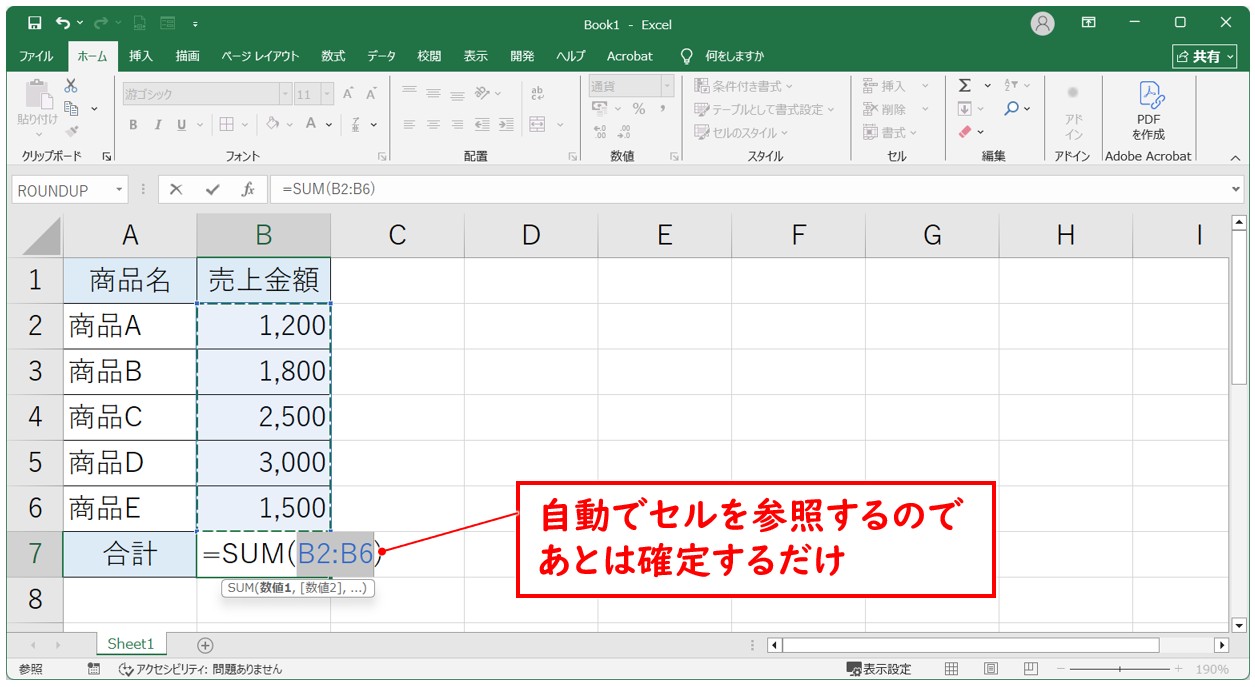Collapse the ribbon with the chevron

tap(1234, 158)
